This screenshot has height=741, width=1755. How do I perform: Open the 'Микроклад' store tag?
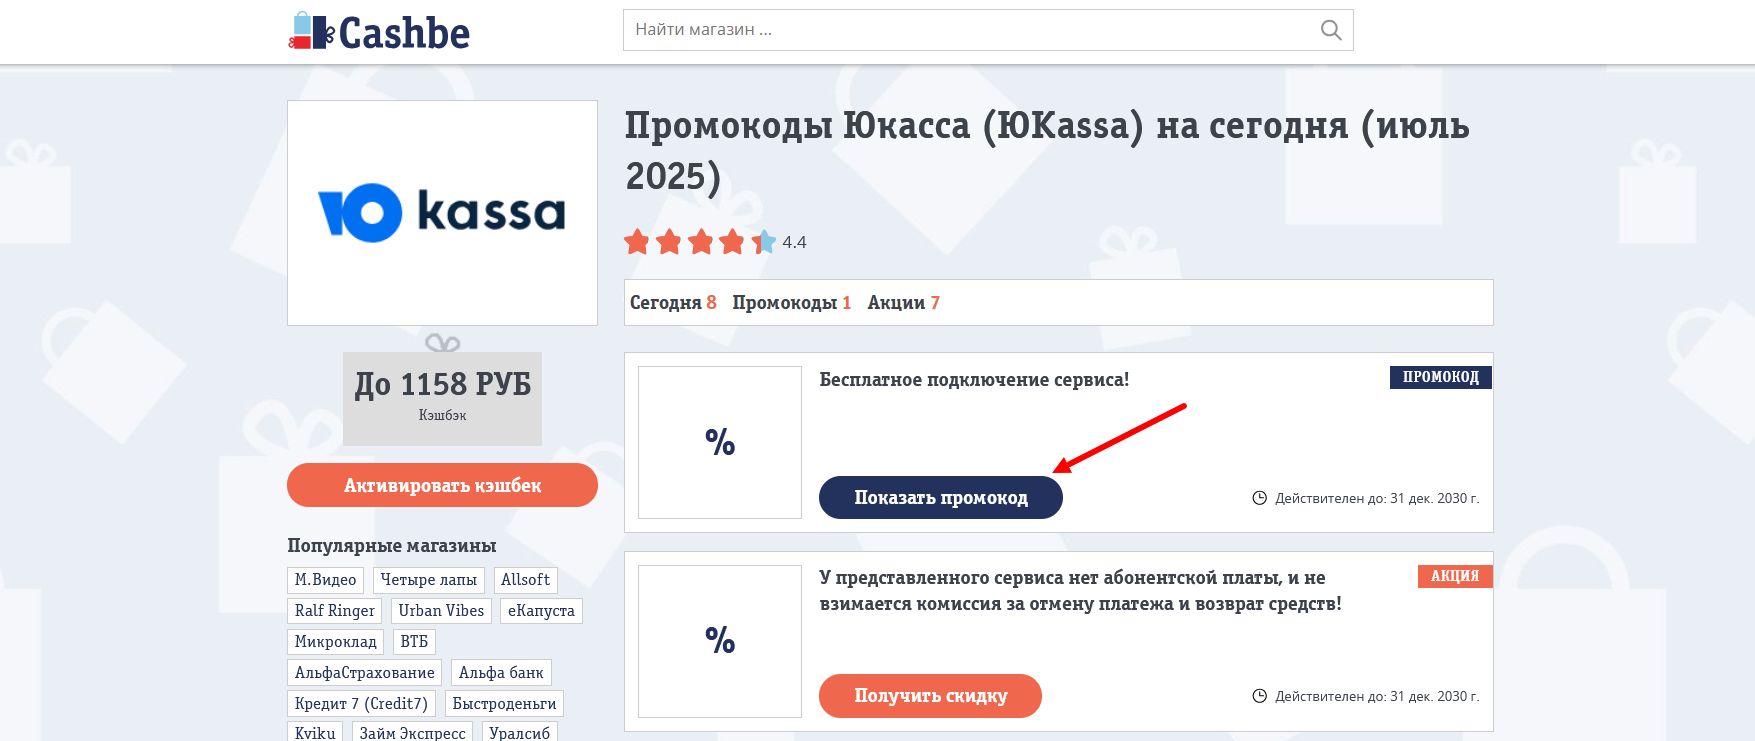(336, 642)
